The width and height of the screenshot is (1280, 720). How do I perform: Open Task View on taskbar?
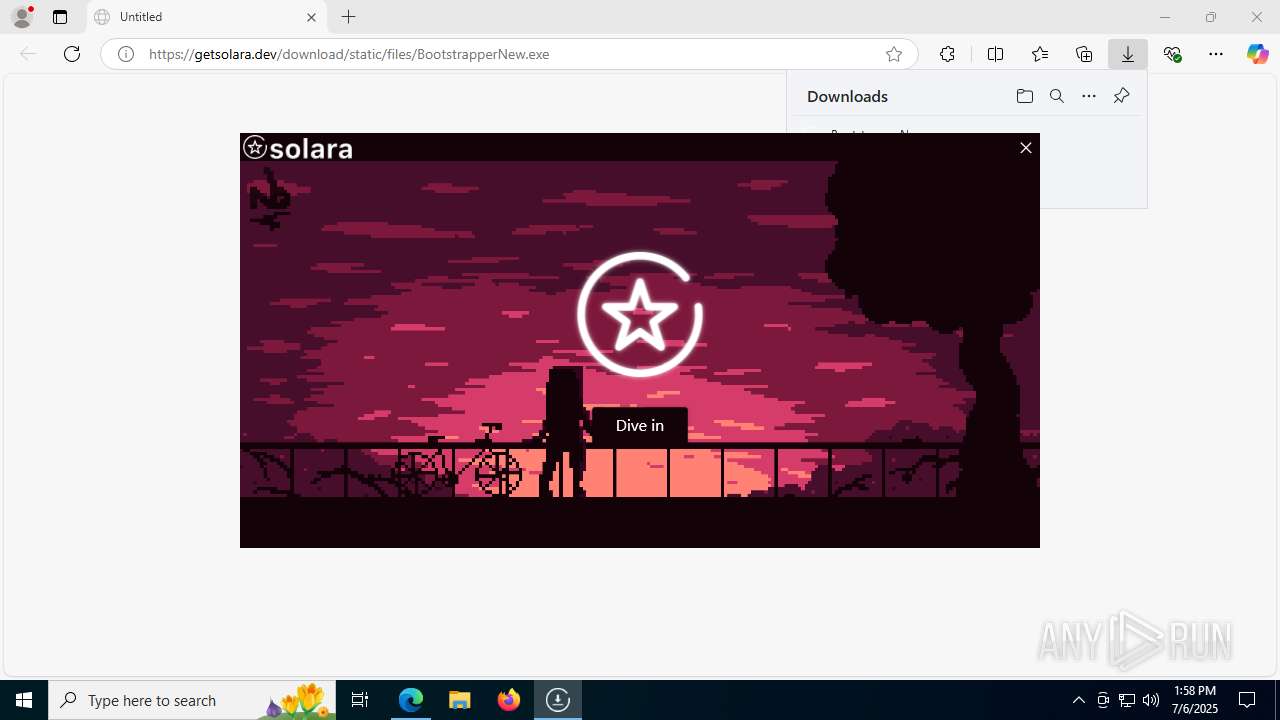click(360, 700)
